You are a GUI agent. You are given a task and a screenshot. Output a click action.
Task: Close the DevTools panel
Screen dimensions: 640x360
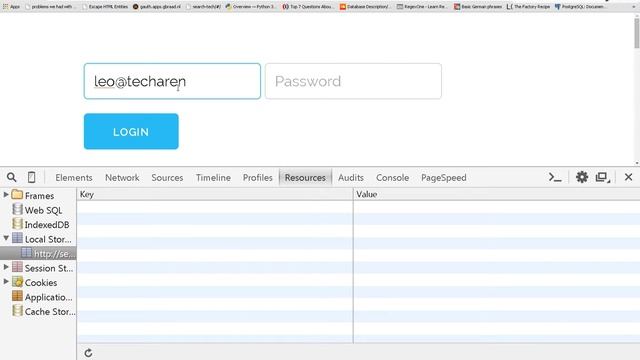pyautogui.click(x=629, y=177)
